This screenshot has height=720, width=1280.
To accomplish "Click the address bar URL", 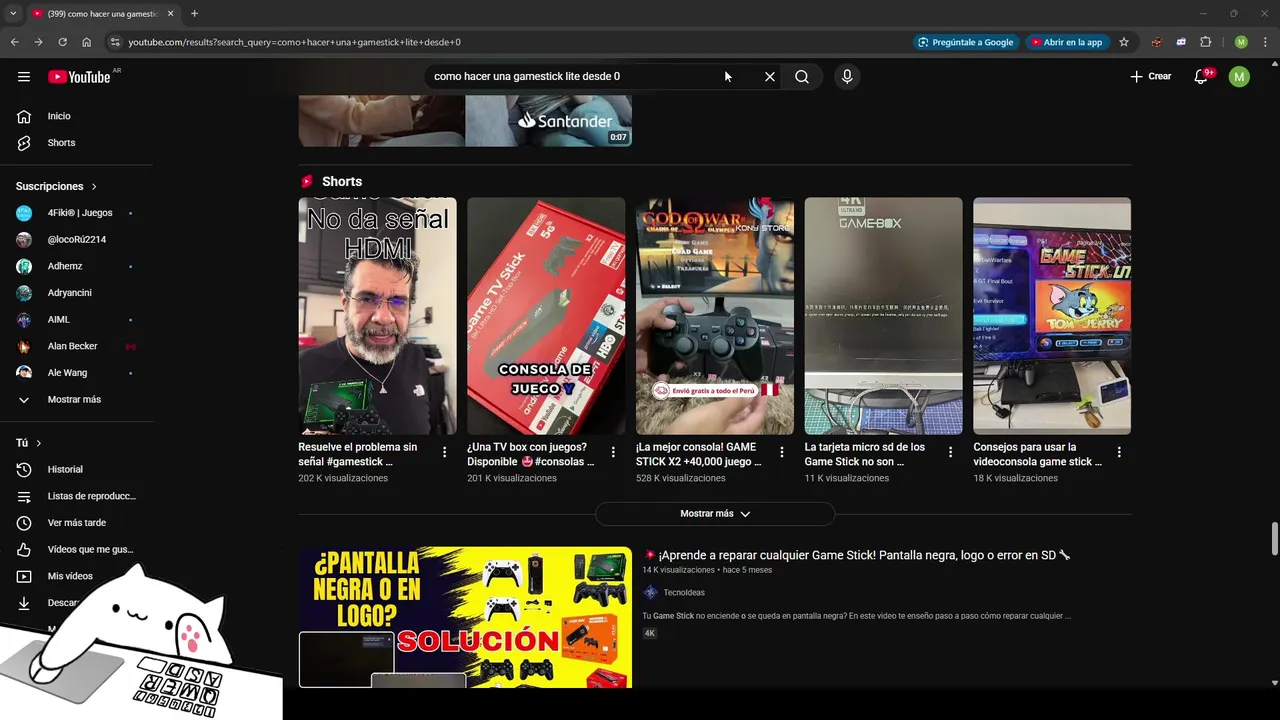I will [x=294, y=42].
